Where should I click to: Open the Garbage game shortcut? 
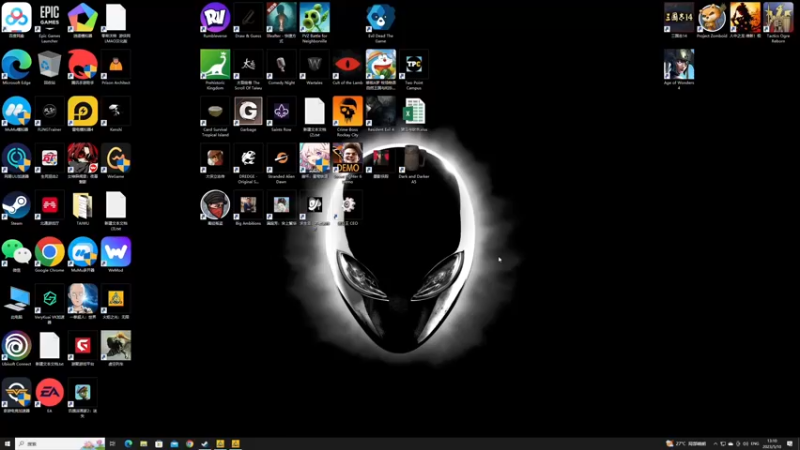pyautogui.click(x=248, y=115)
